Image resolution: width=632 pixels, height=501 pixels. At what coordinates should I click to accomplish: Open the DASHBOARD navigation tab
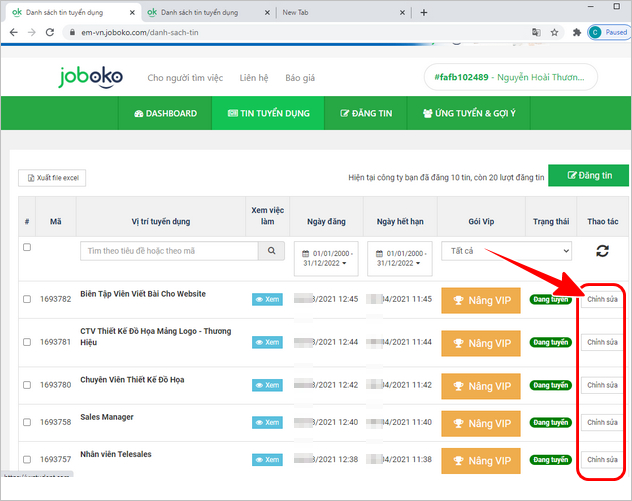[165, 114]
